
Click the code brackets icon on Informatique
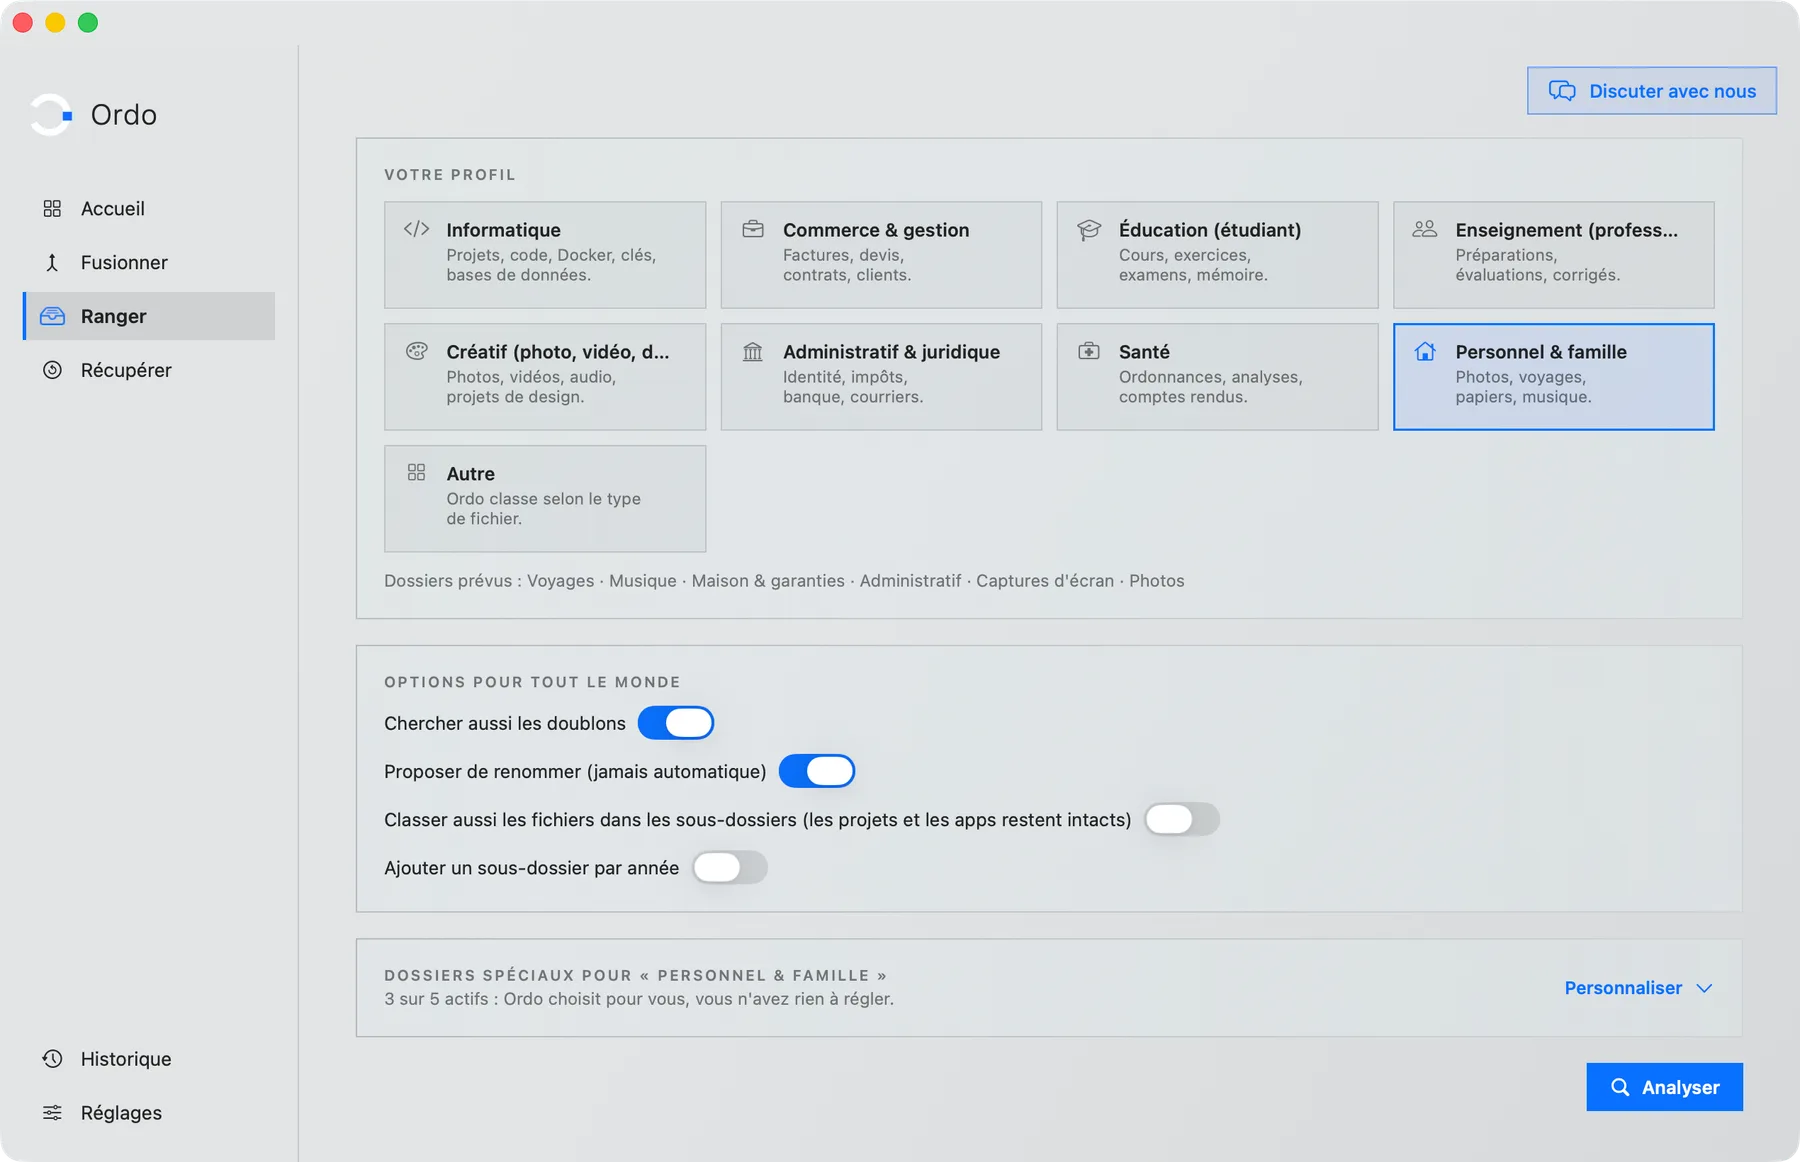click(x=417, y=229)
